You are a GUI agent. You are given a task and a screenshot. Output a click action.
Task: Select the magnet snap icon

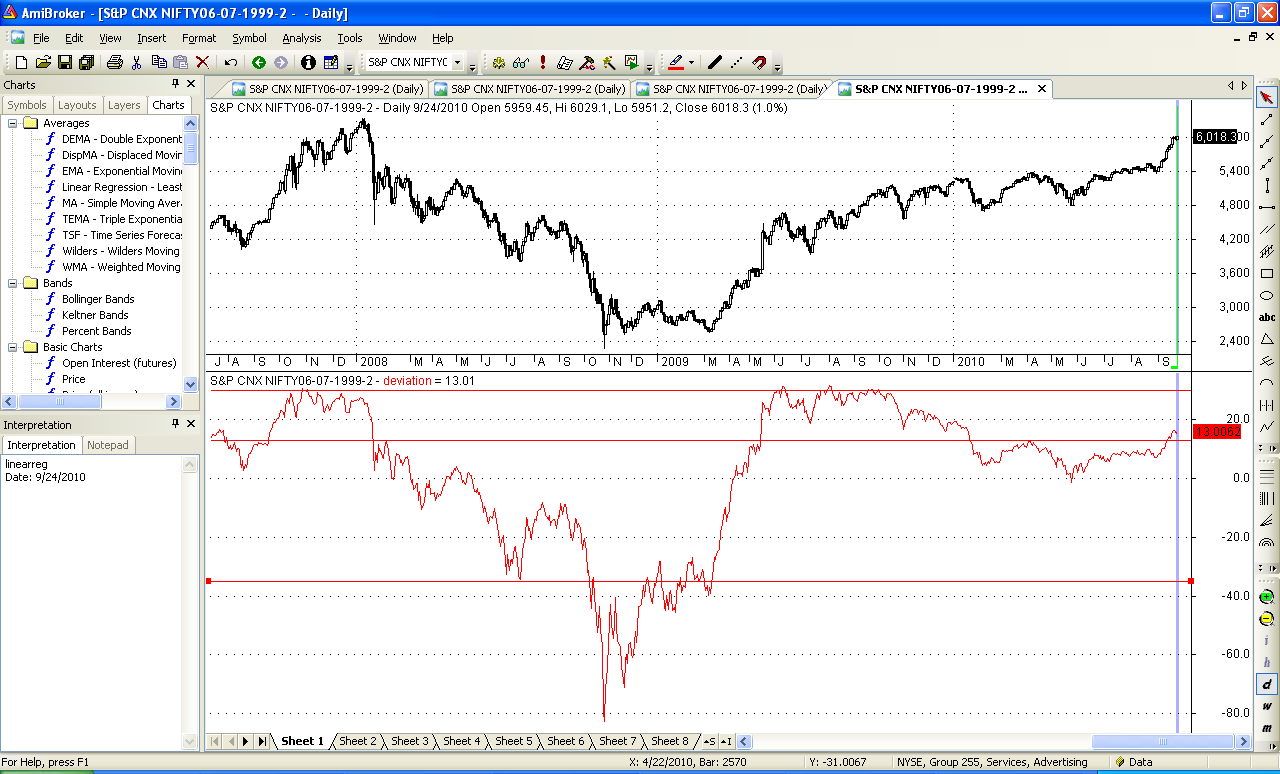point(759,62)
